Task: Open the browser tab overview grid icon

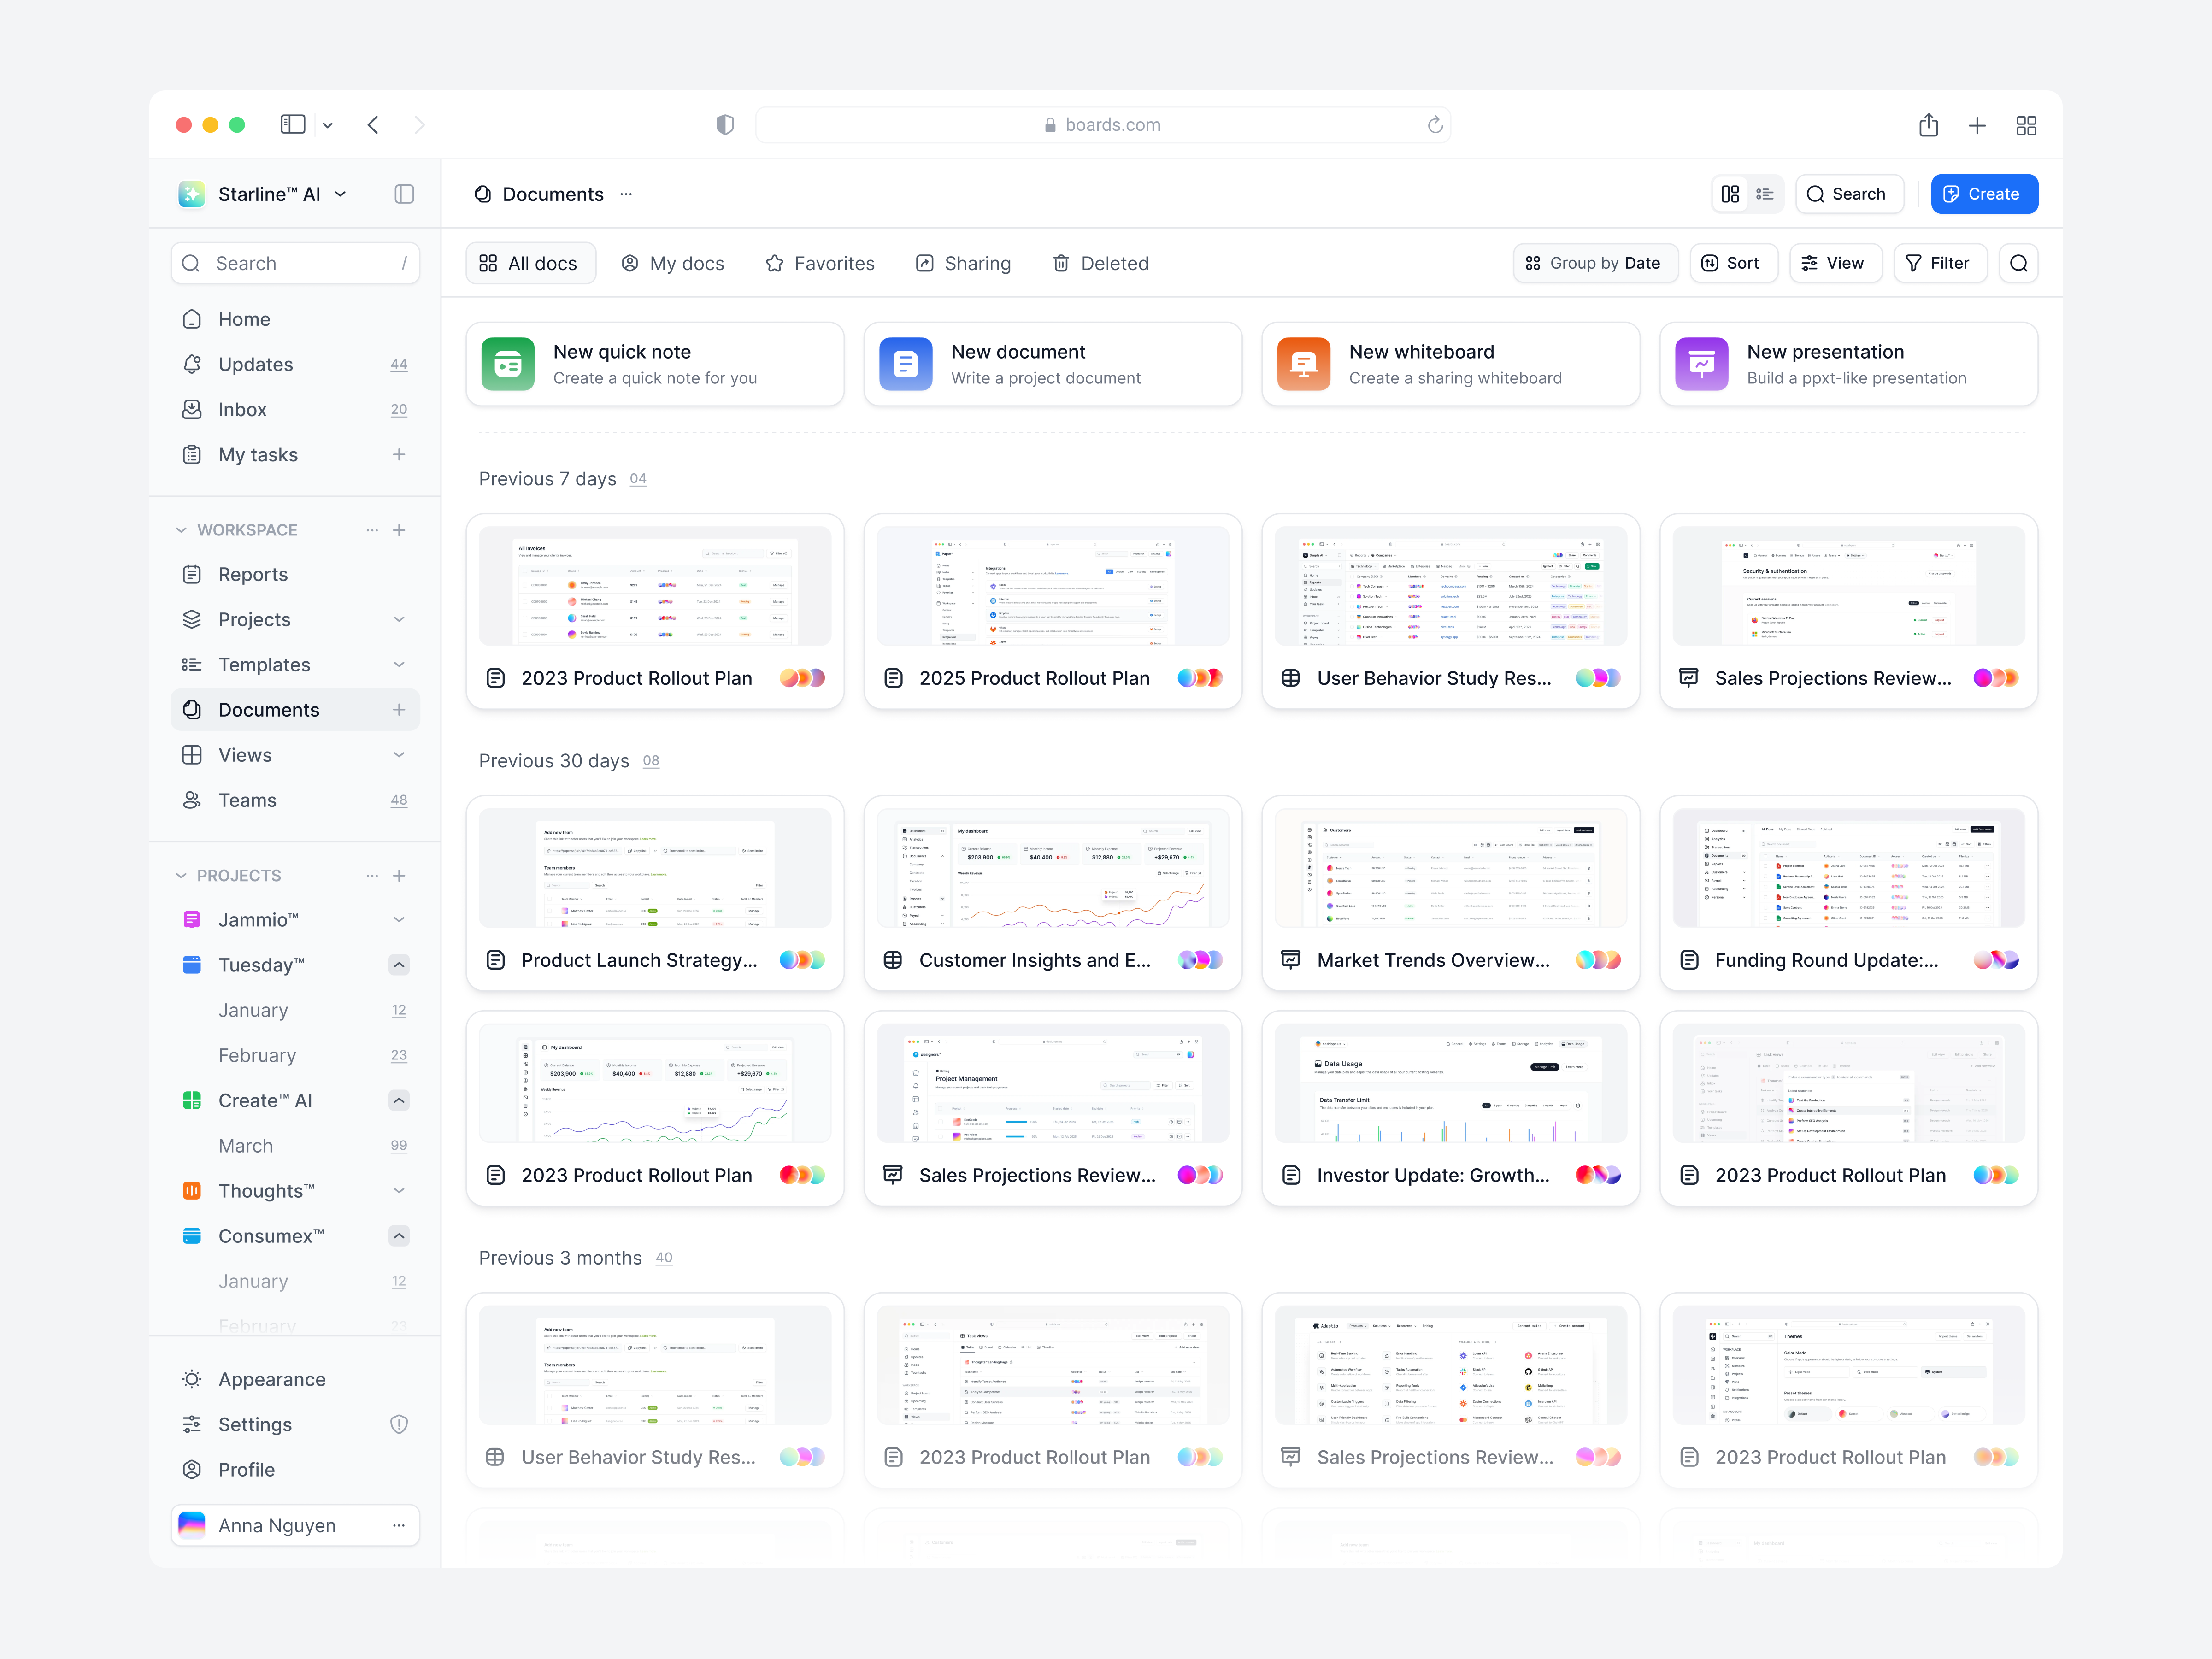Action: tap(2026, 125)
